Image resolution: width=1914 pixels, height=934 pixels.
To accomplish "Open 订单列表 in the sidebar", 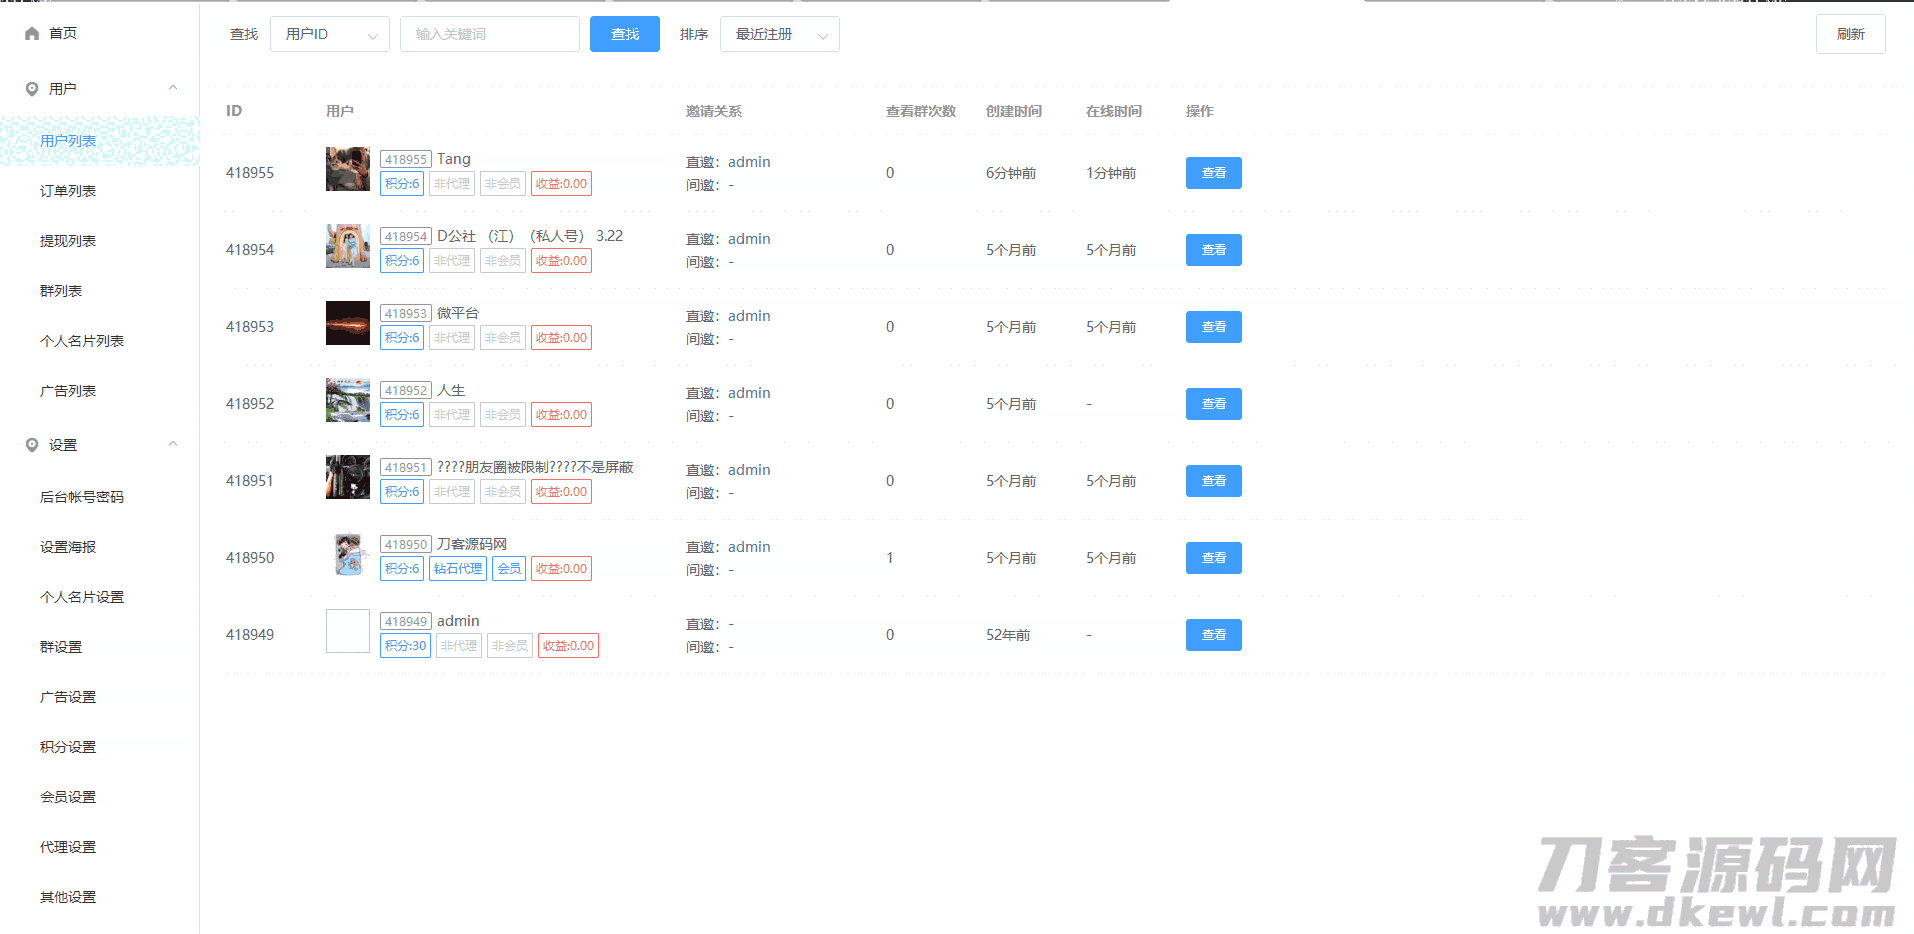I will click(68, 191).
